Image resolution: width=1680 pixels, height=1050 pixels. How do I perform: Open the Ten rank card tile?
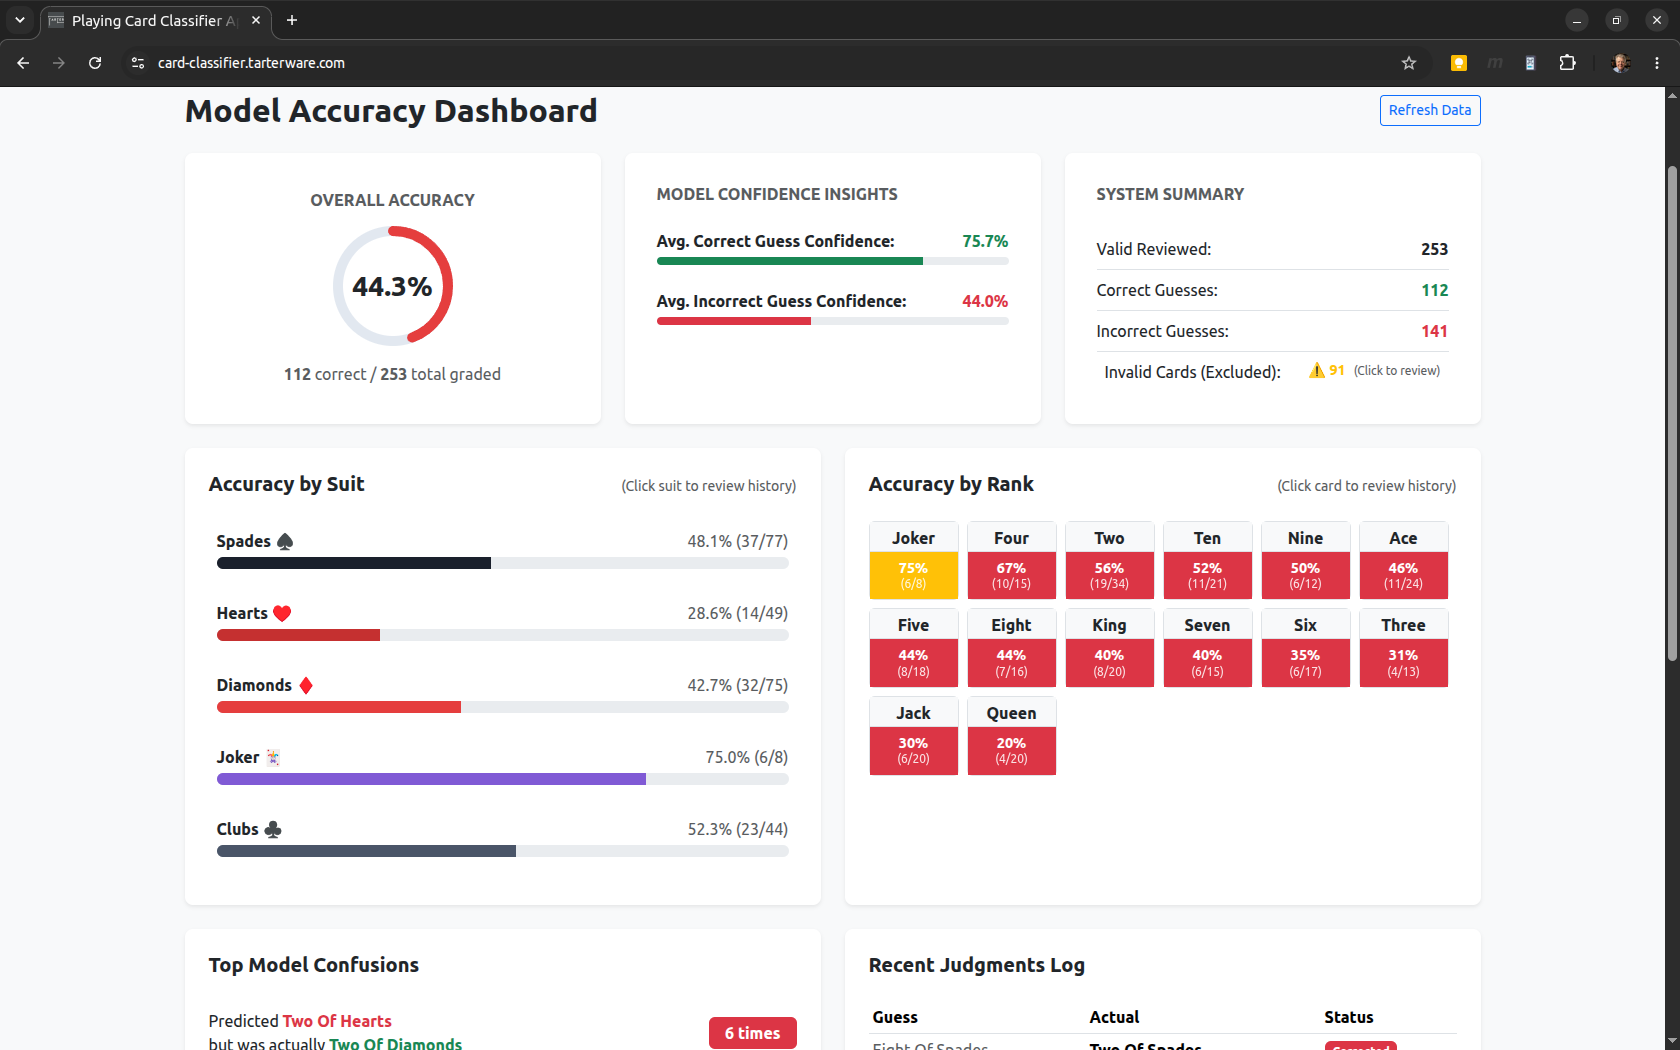[x=1208, y=561]
